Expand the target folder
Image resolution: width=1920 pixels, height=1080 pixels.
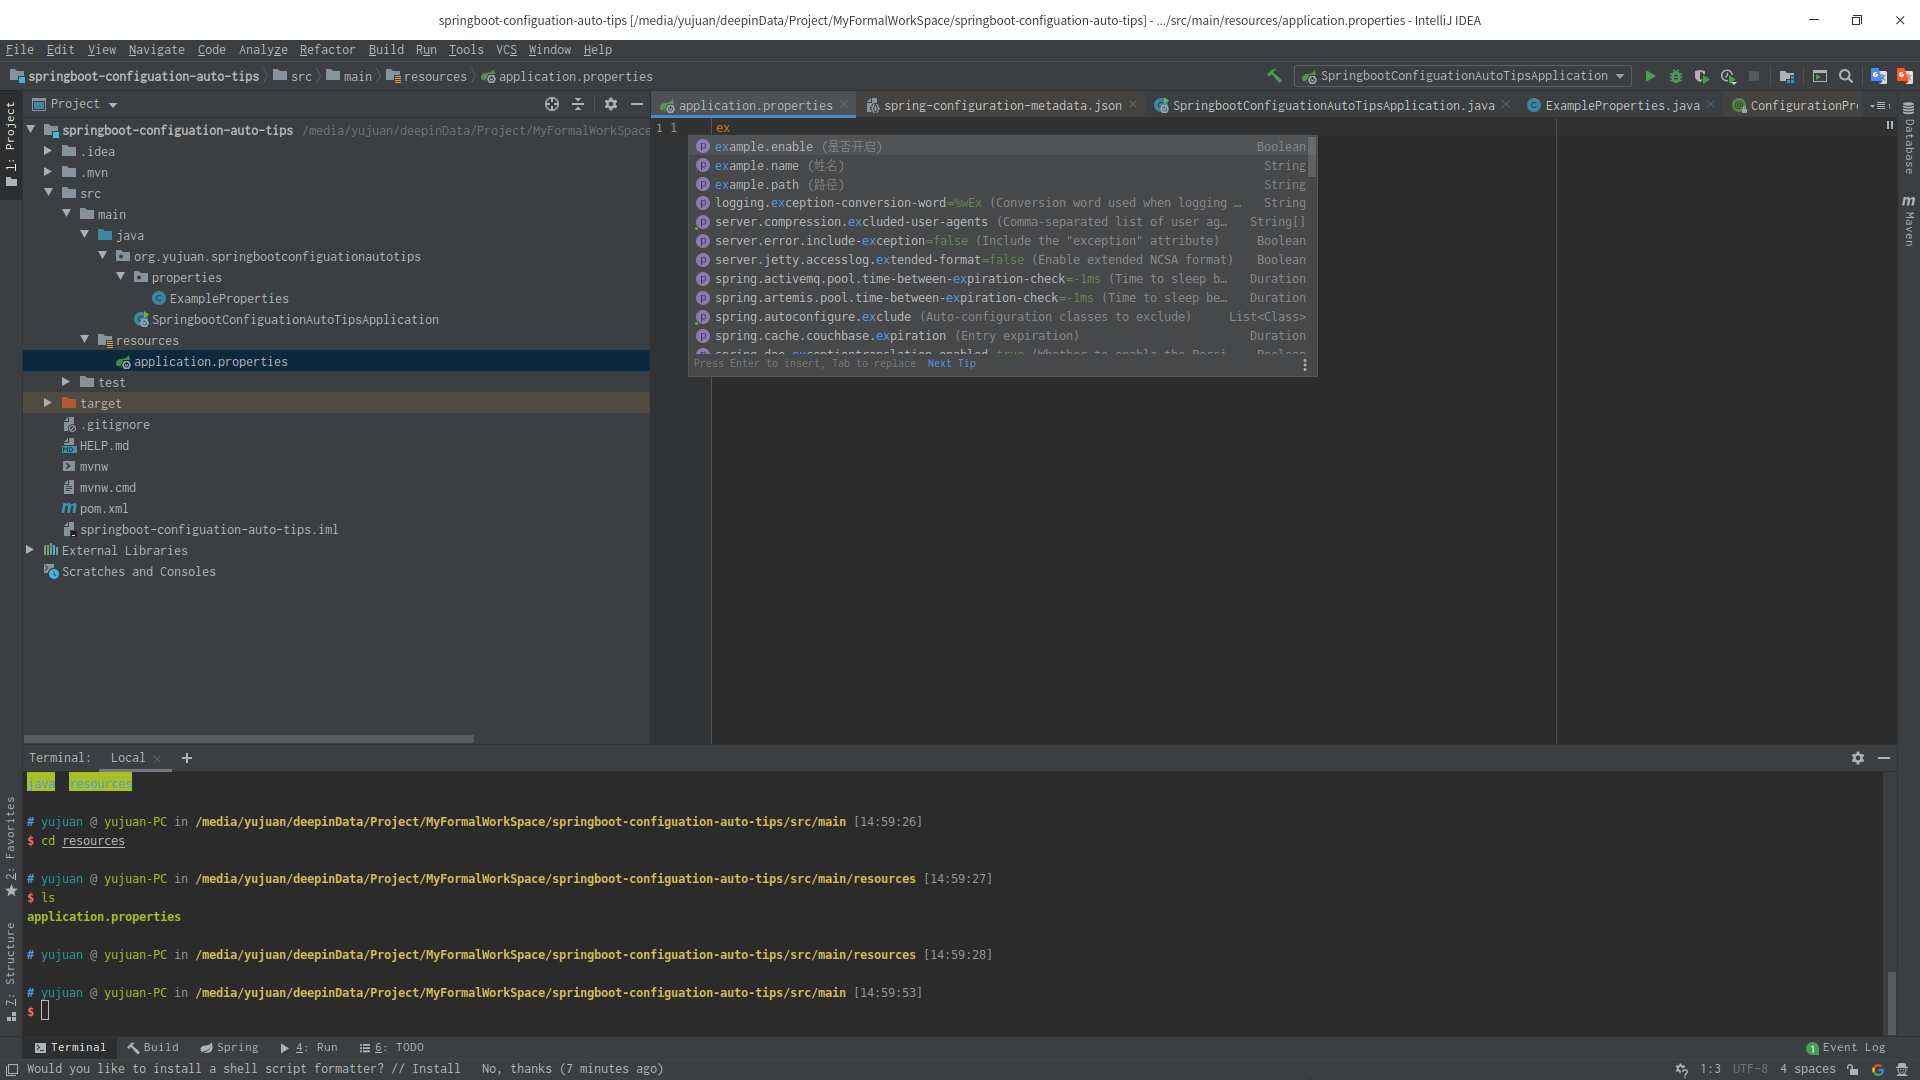(x=47, y=403)
